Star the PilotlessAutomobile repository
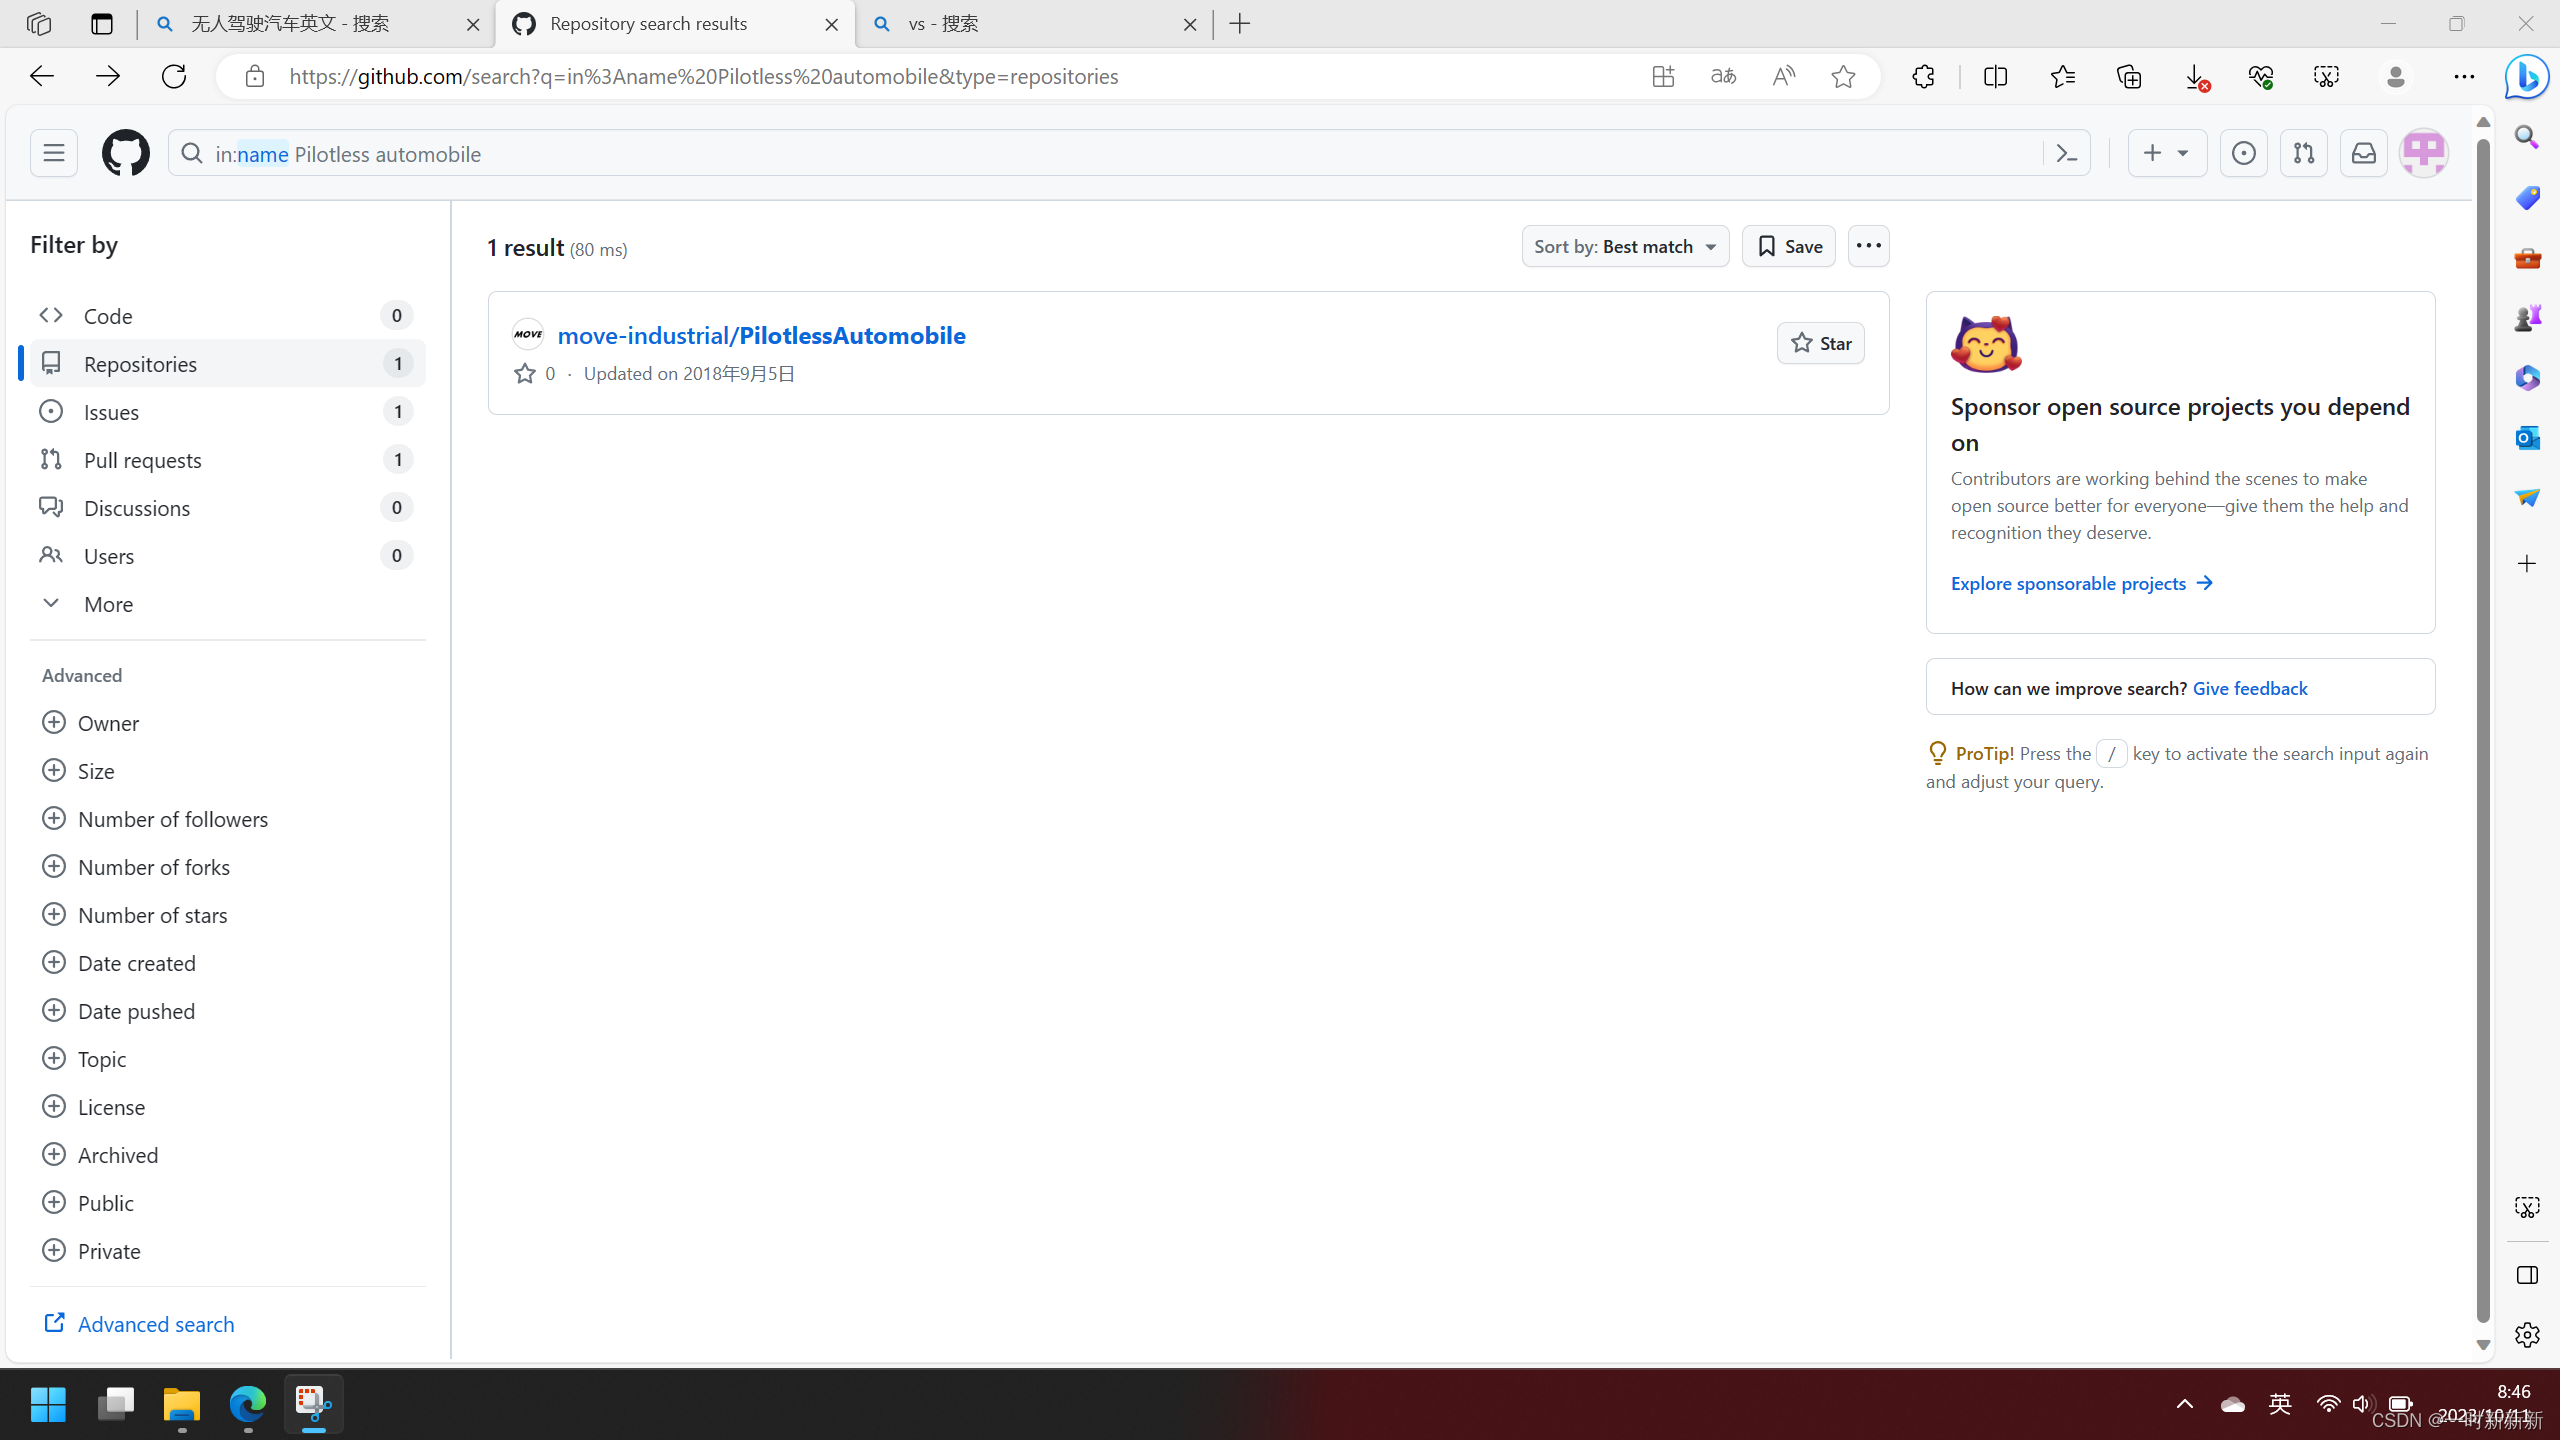Screen dimensions: 2560x1440 pyautogui.click(x=1820, y=343)
